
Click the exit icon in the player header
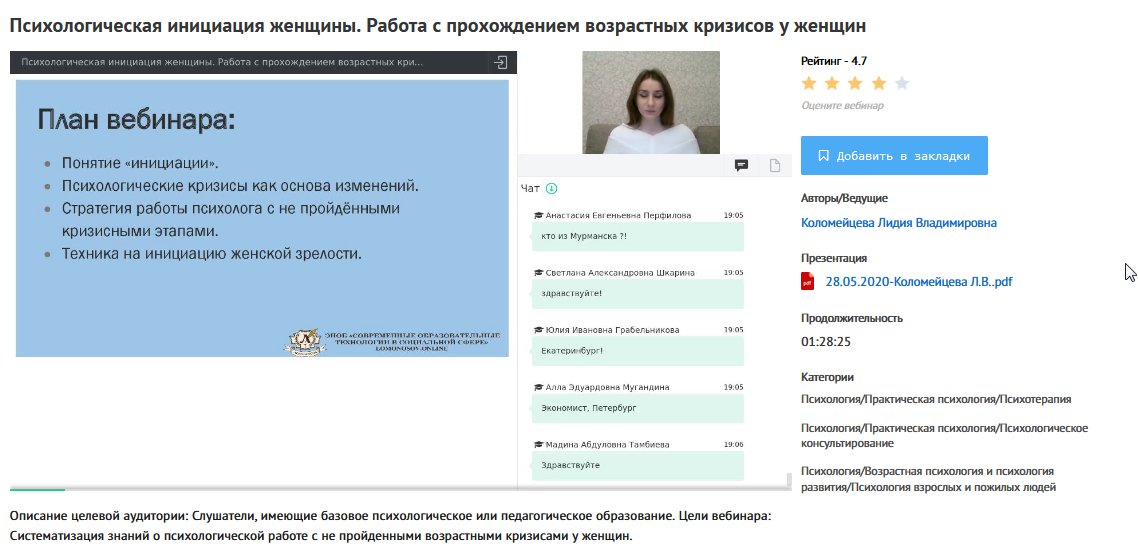501,62
